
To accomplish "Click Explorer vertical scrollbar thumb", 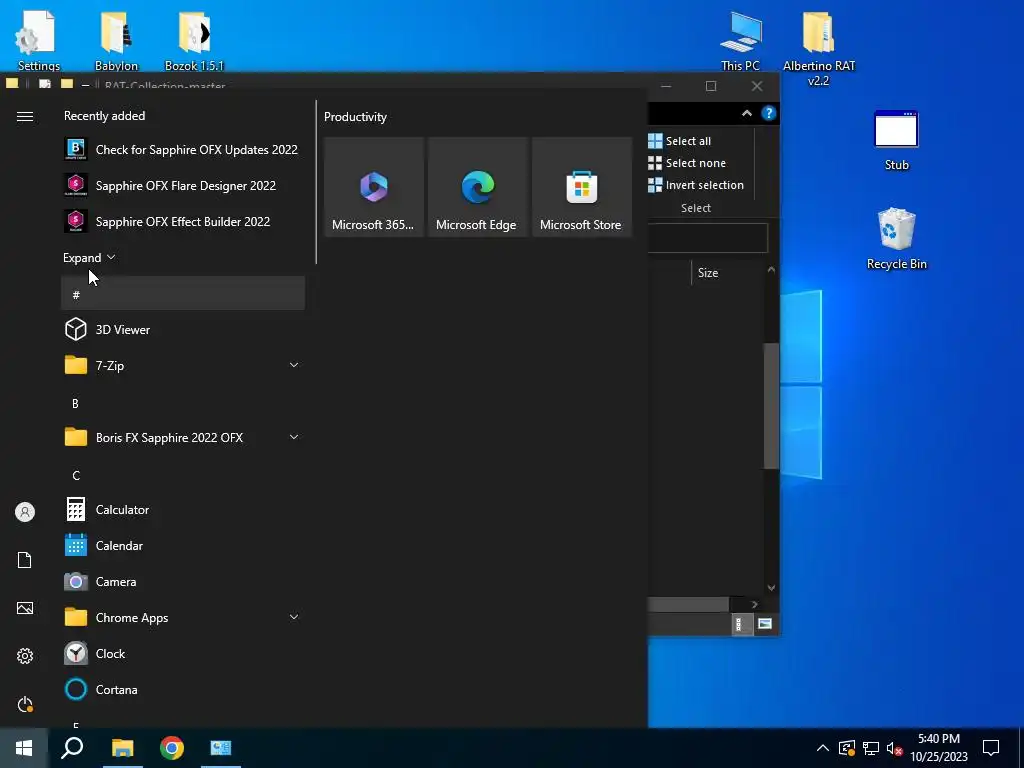I will click(771, 406).
